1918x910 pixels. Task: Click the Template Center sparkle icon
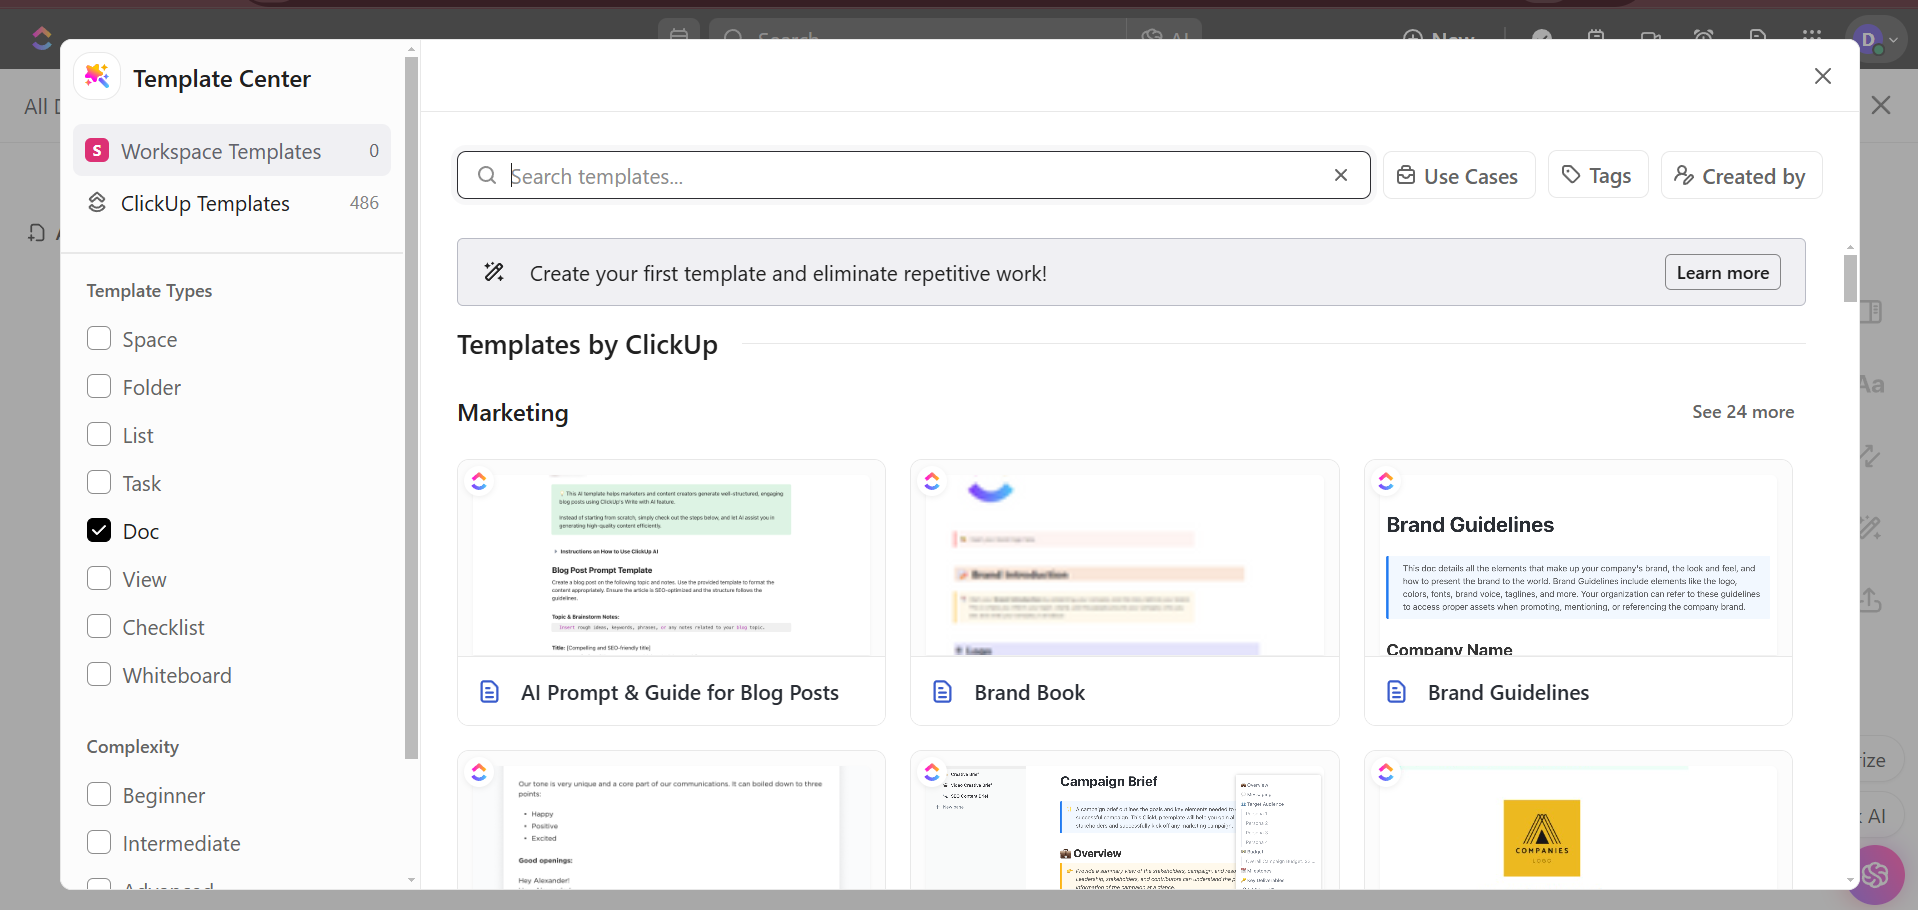point(98,77)
